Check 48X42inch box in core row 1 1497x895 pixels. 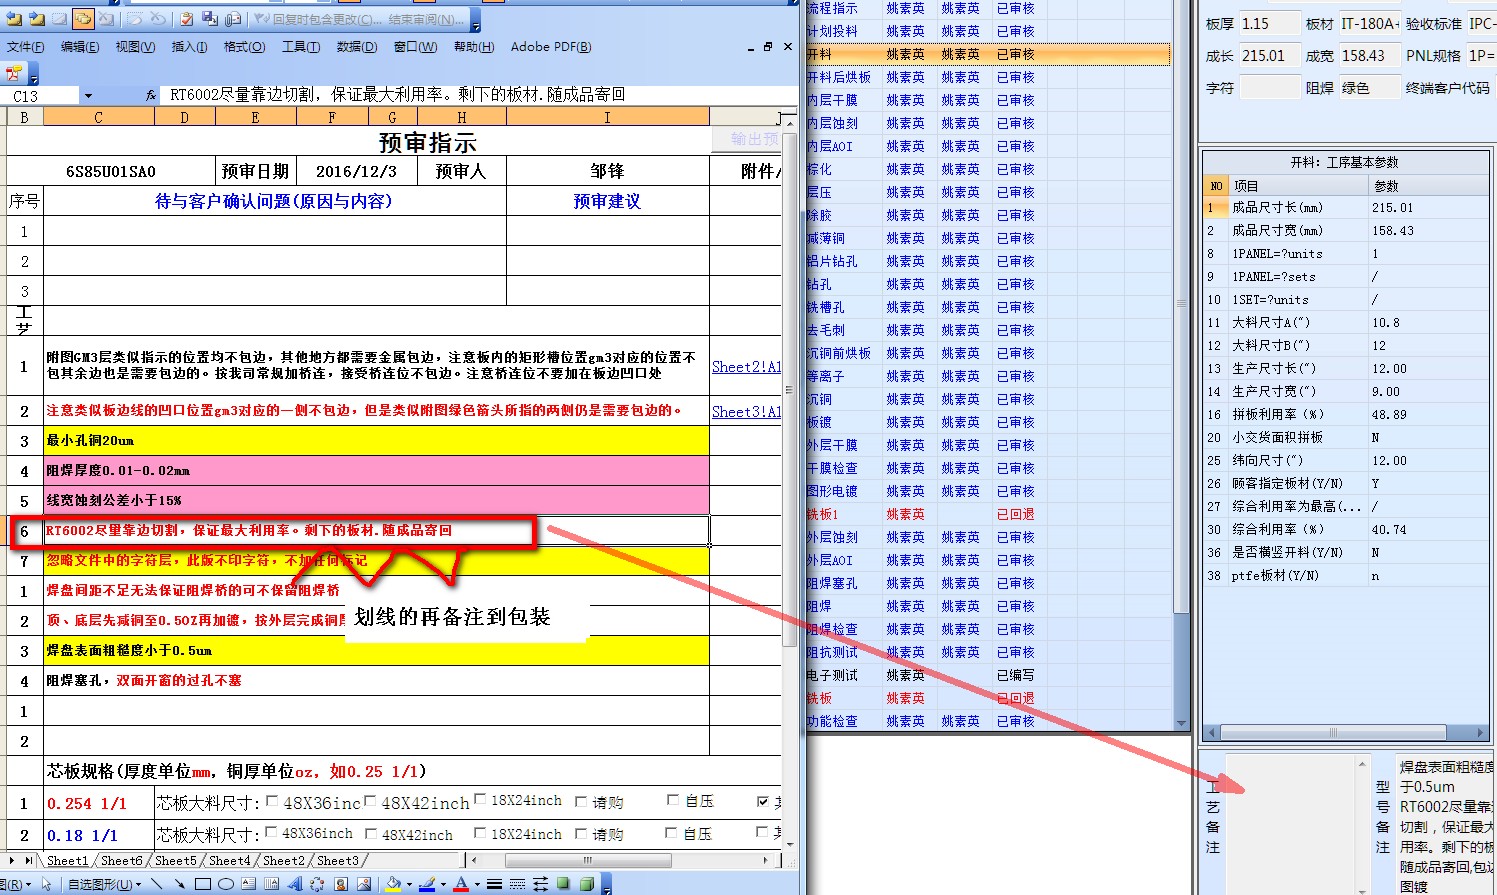click(x=370, y=800)
